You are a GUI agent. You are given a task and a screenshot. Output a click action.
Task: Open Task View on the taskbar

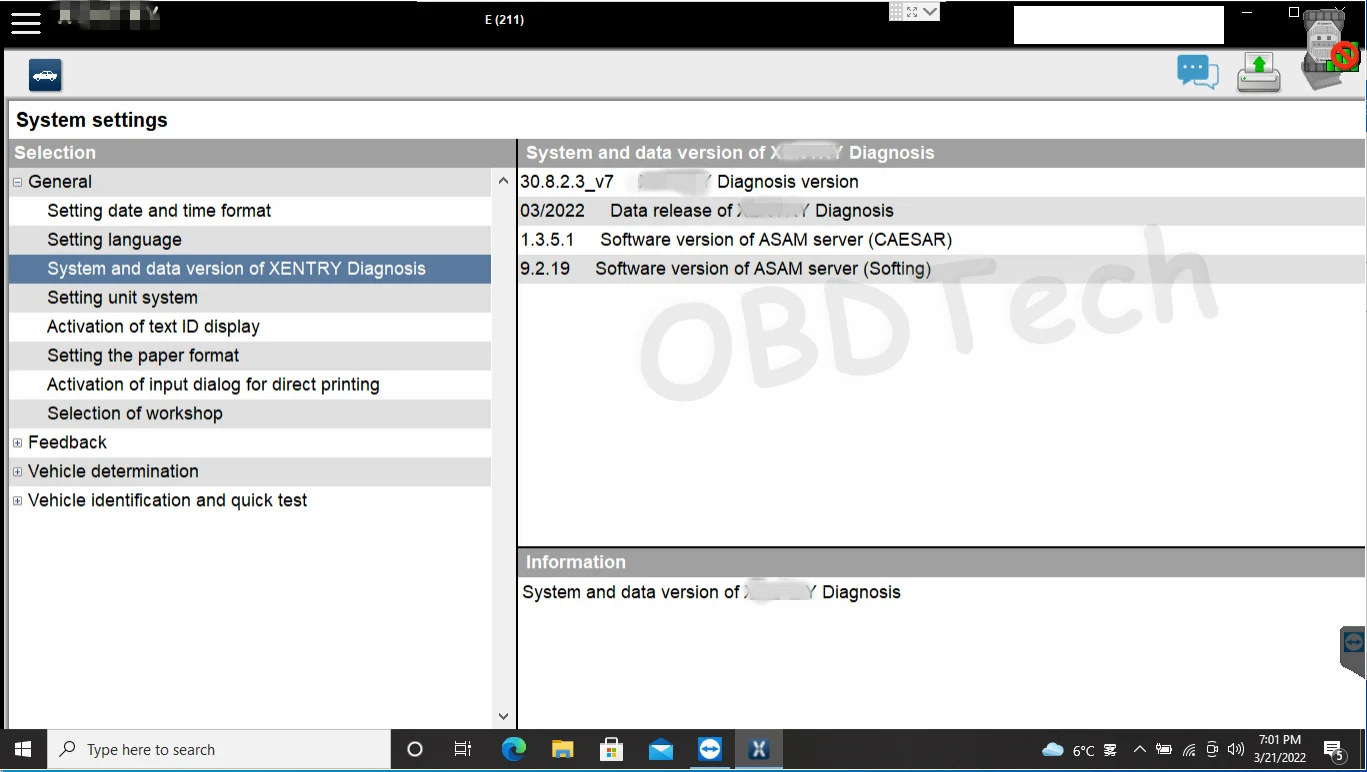(x=463, y=750)
